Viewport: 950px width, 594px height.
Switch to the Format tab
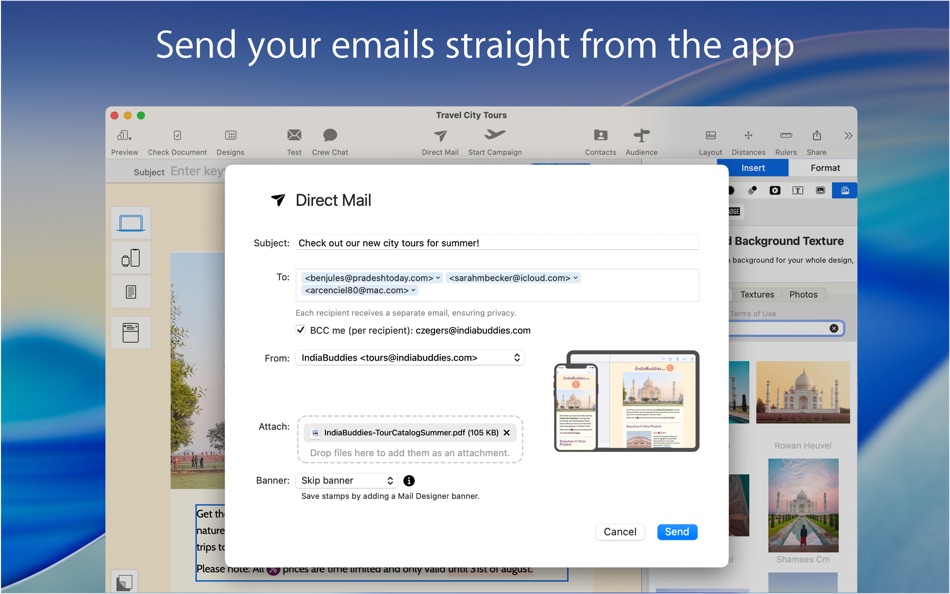[x=825, y=168]
